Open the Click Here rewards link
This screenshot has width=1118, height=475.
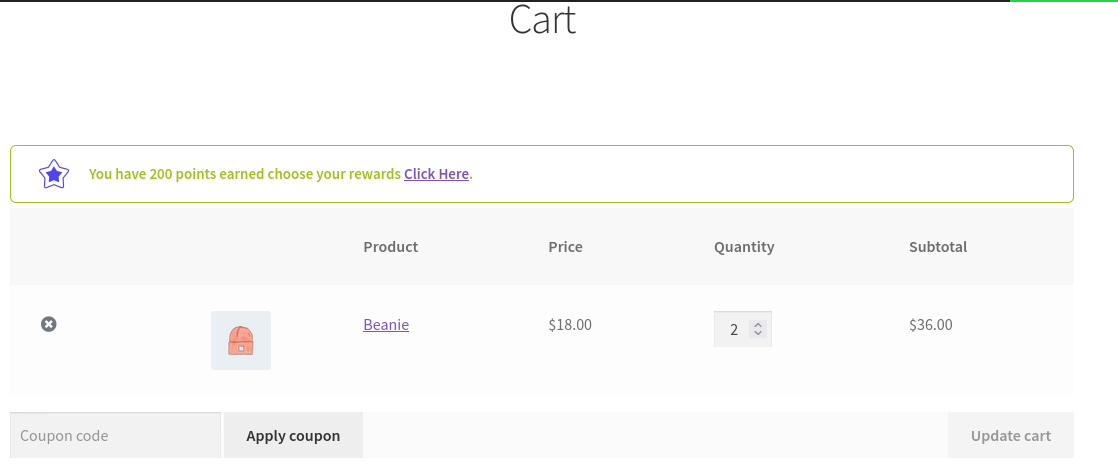(436, 174)
